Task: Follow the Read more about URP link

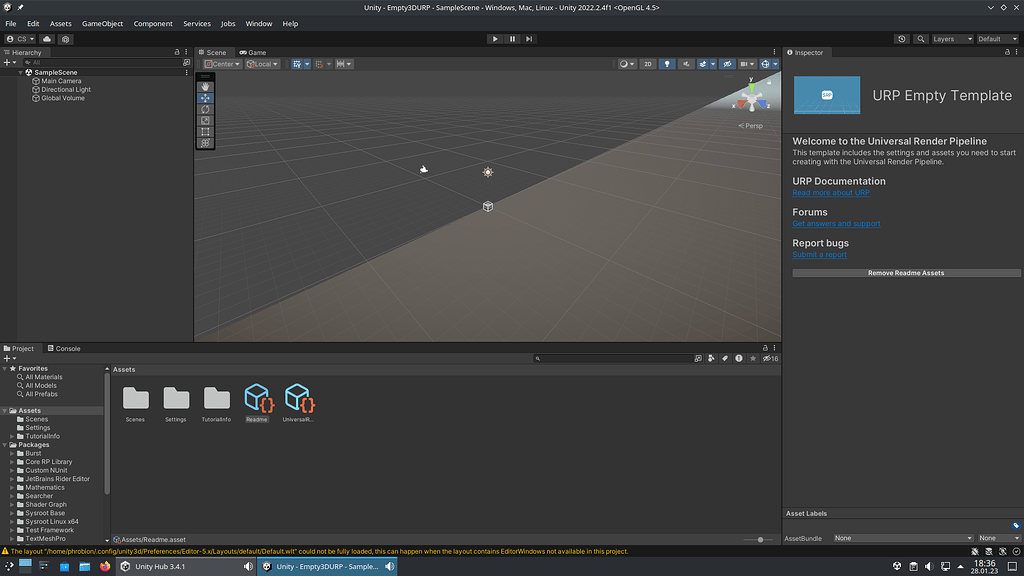Action: pyautogui.click(x=831, y=192)
